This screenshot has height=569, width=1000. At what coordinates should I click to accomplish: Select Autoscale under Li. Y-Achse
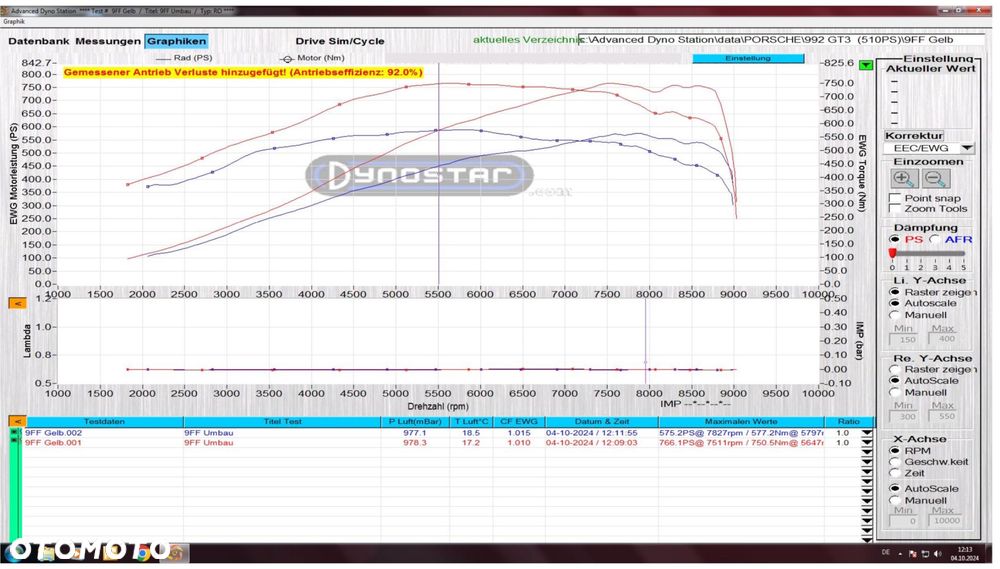pyautogui.click(x=895, y=304)
